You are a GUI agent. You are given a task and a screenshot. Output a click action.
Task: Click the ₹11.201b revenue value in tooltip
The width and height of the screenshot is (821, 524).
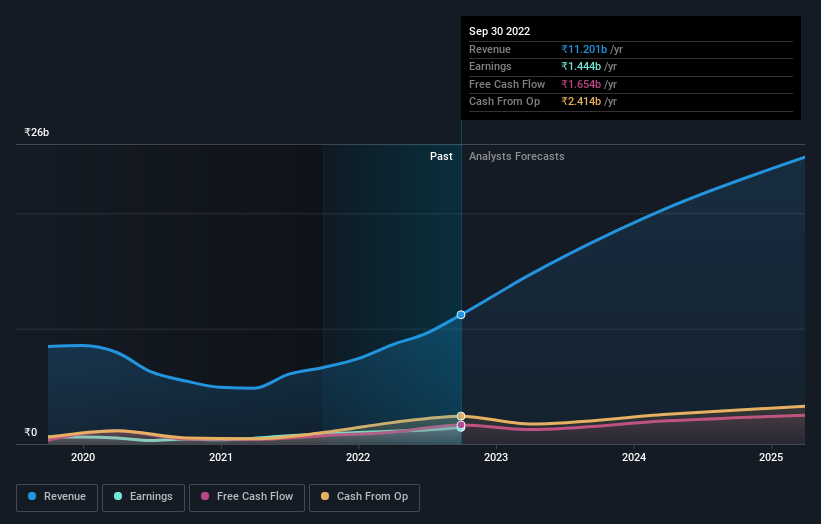[584, 49]
